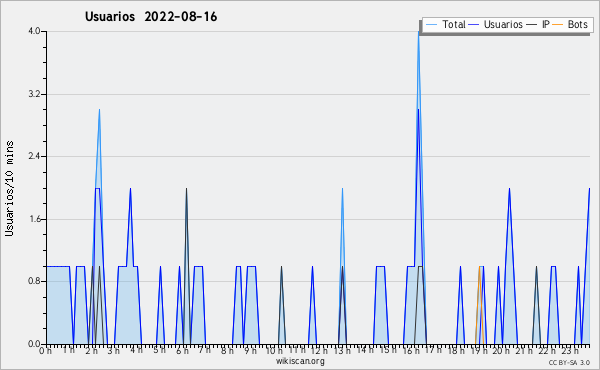Click the 10 h x-axis label
Viewport: 600px width, 370px height.
point(274,350)
